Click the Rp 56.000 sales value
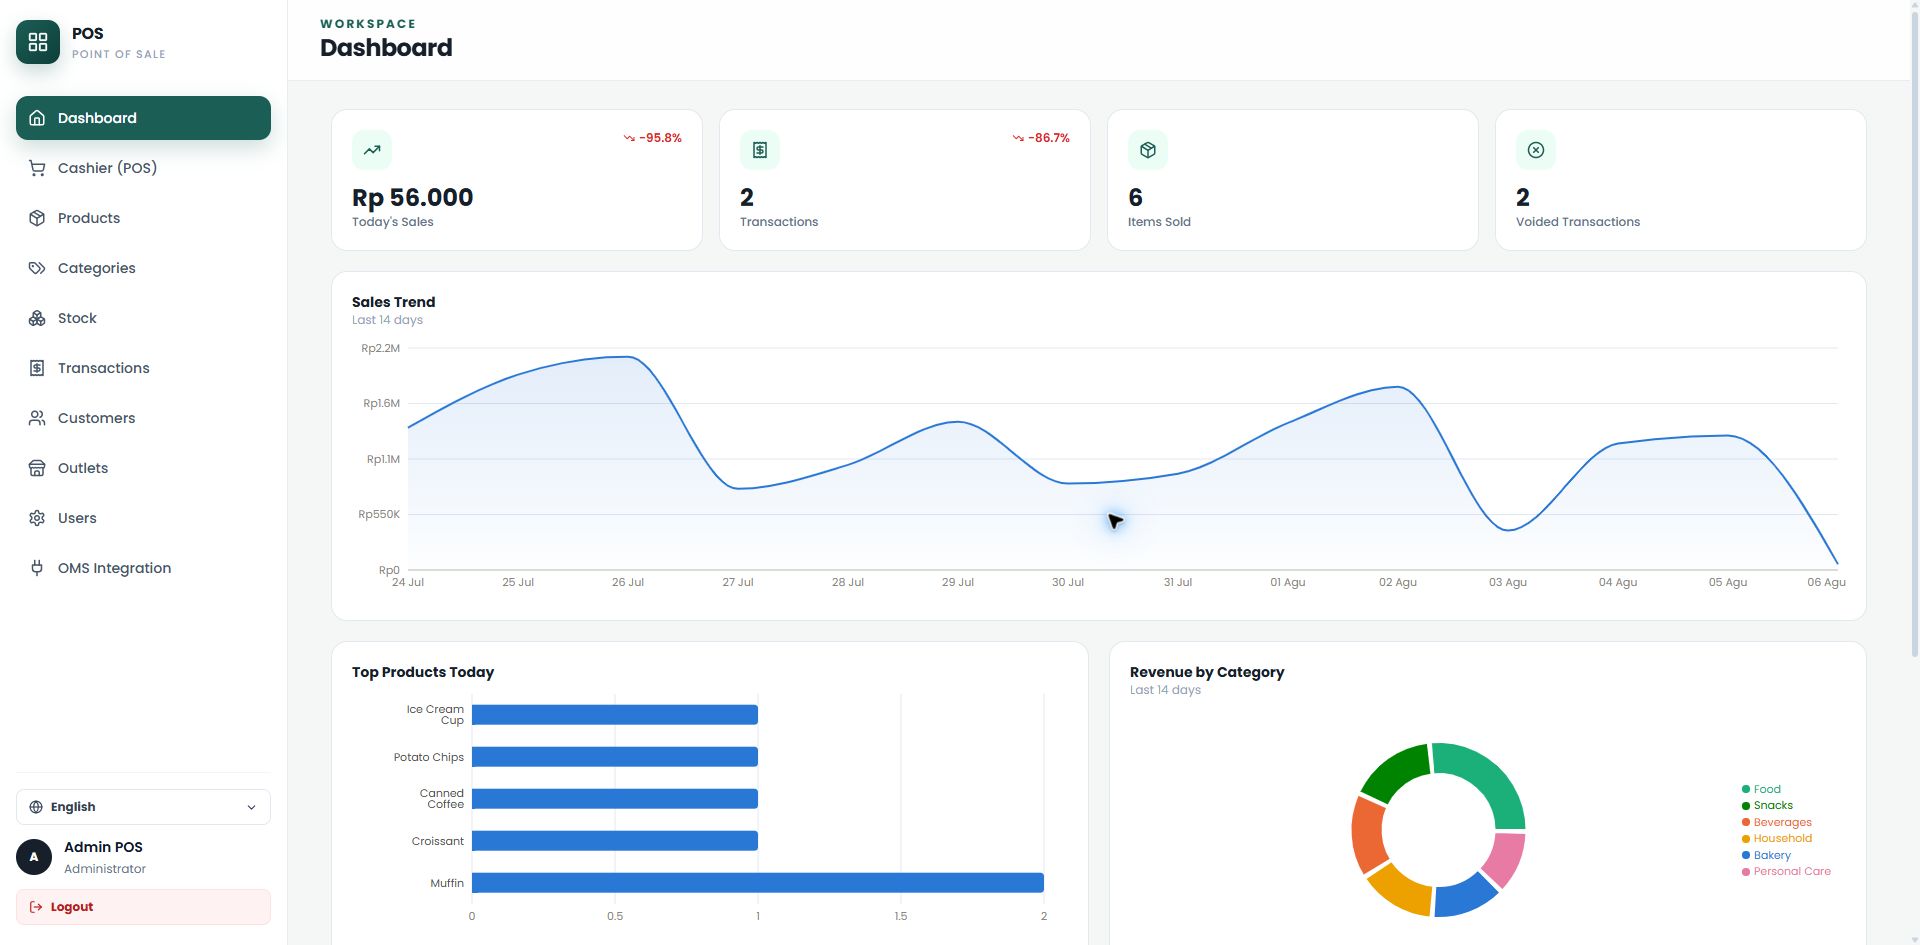The width and height of the screenshot is (1920, 945). (412, 197)
